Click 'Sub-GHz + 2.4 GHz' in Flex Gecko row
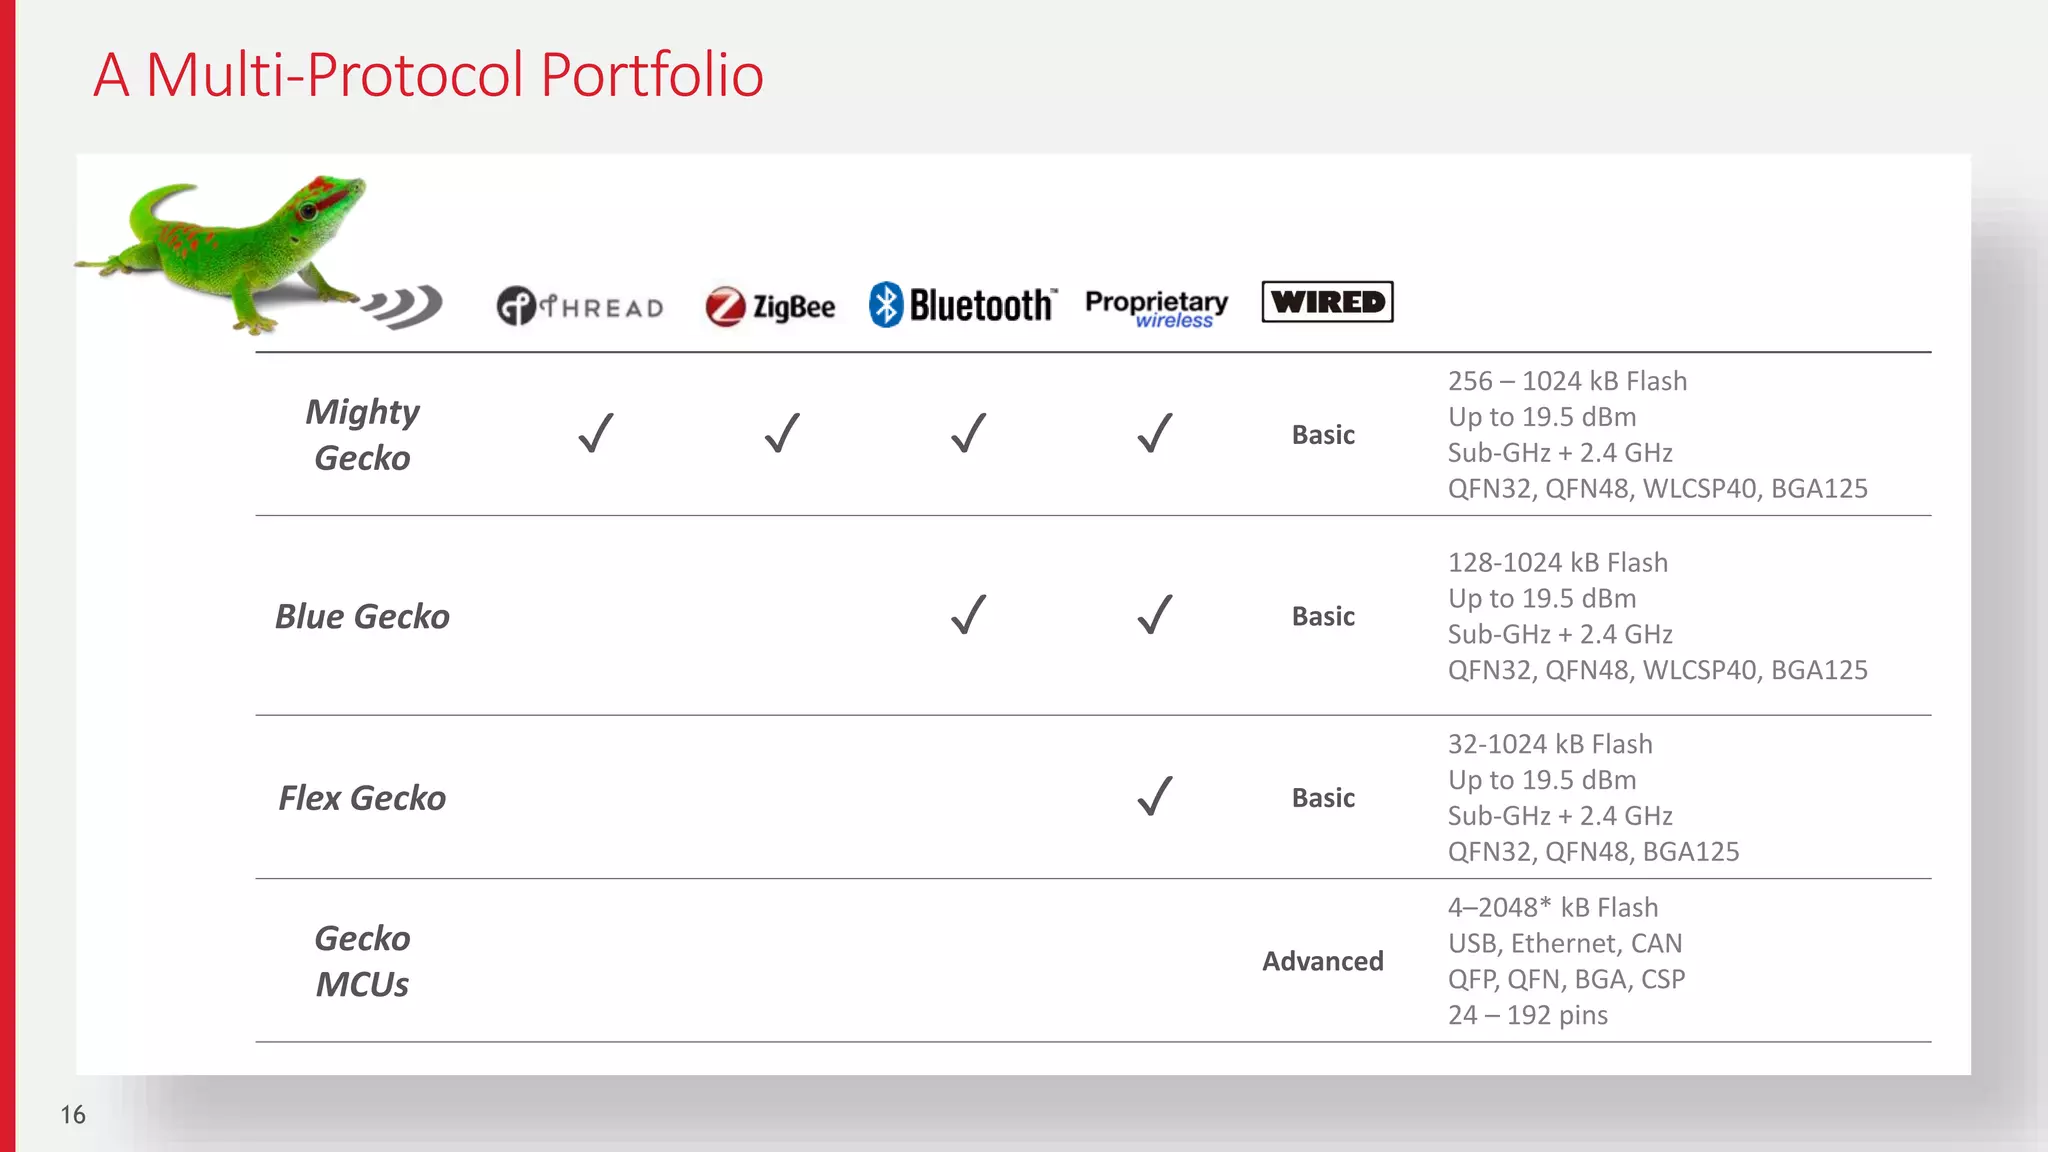Viewport: 2048px width, 1152px height. 1560,816
